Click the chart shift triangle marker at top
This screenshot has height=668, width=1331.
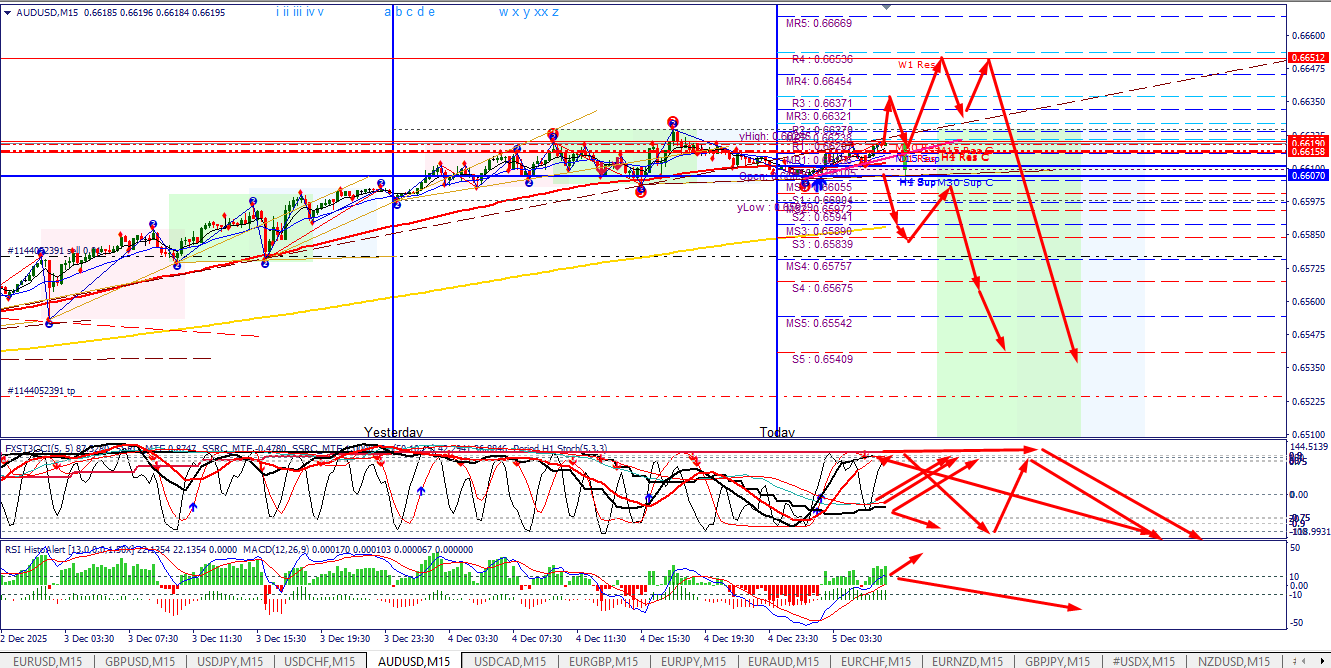885,6
